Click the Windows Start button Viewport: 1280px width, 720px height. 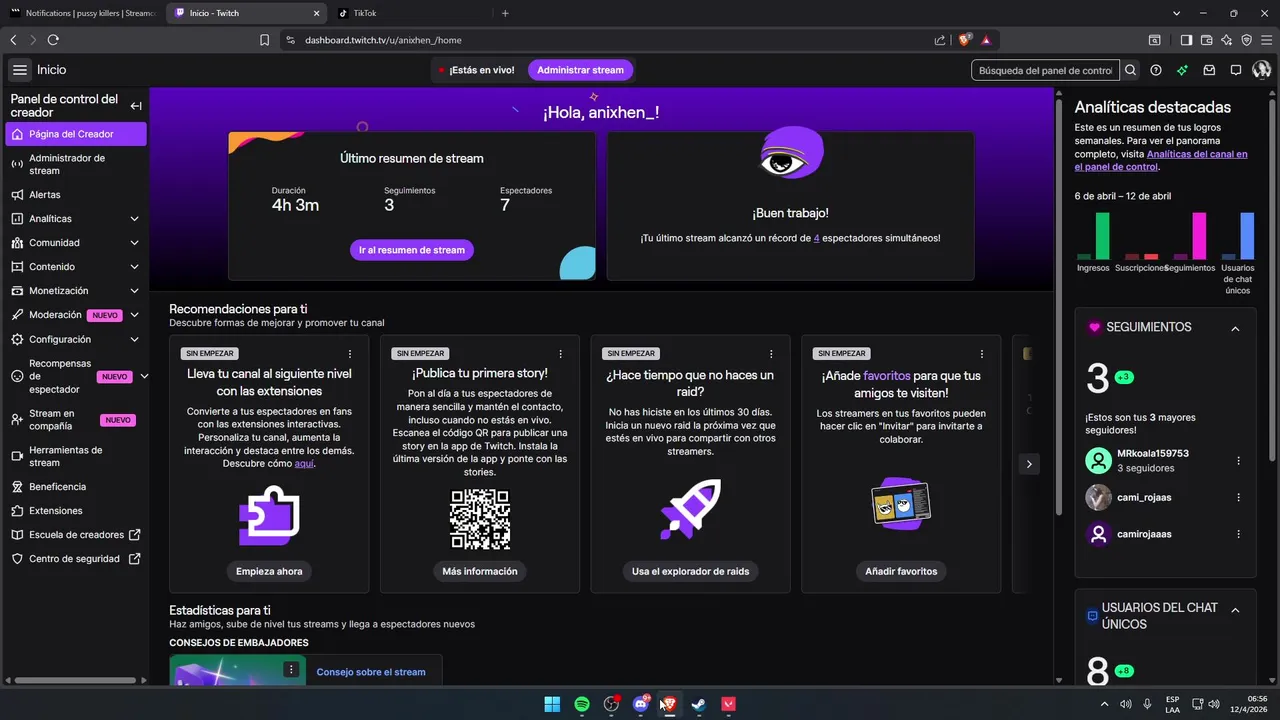coord(552,704)
